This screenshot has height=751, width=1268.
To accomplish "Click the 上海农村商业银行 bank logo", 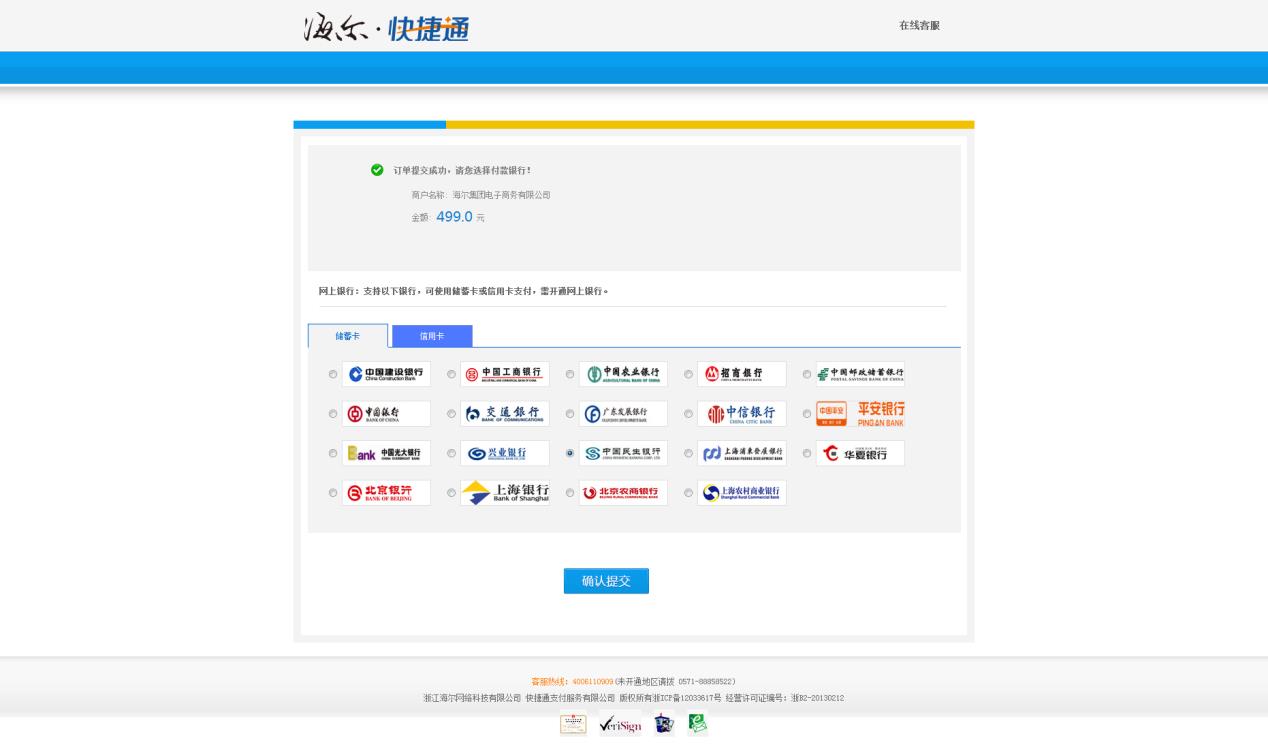I will tap(742, 493).
